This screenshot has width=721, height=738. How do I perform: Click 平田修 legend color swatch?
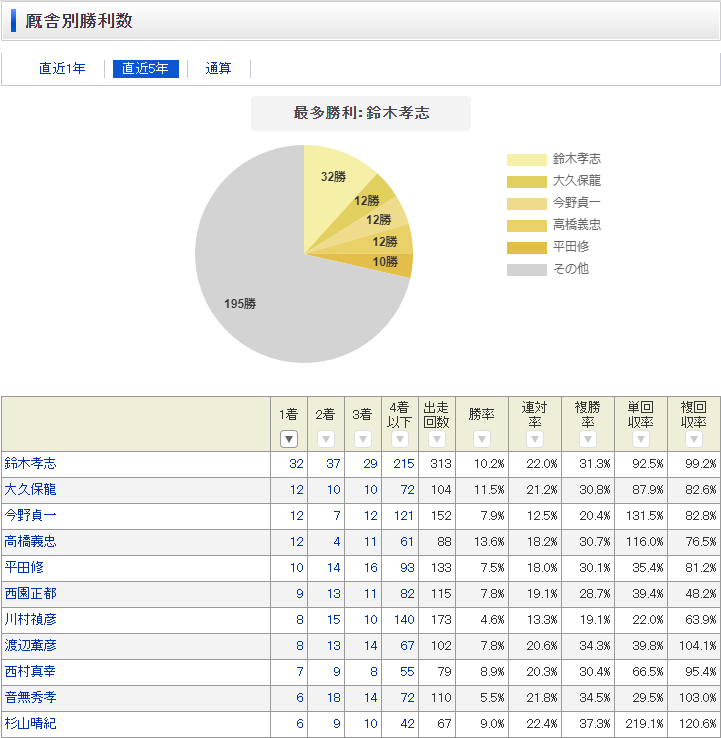[526, 248]
